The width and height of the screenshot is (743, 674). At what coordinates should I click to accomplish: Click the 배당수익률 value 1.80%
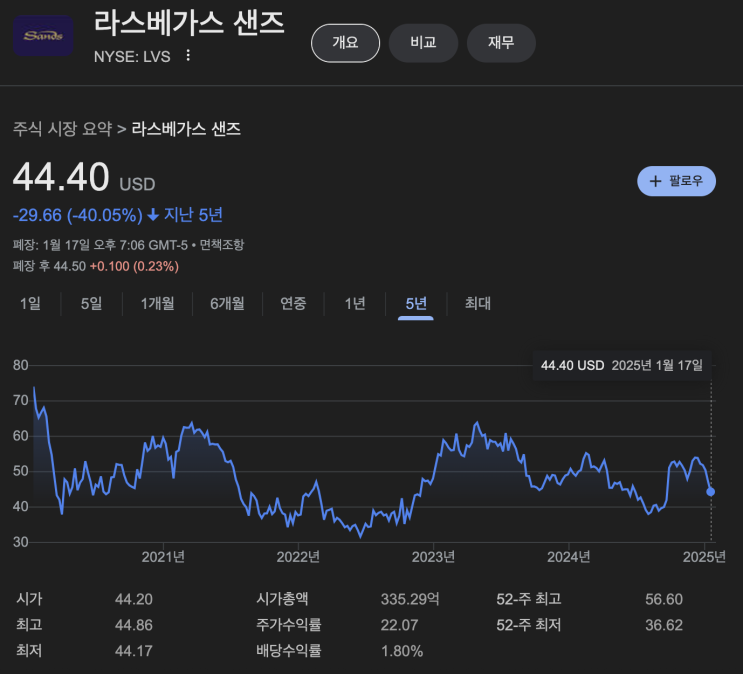pyautogui.click(x=402, y=651)
